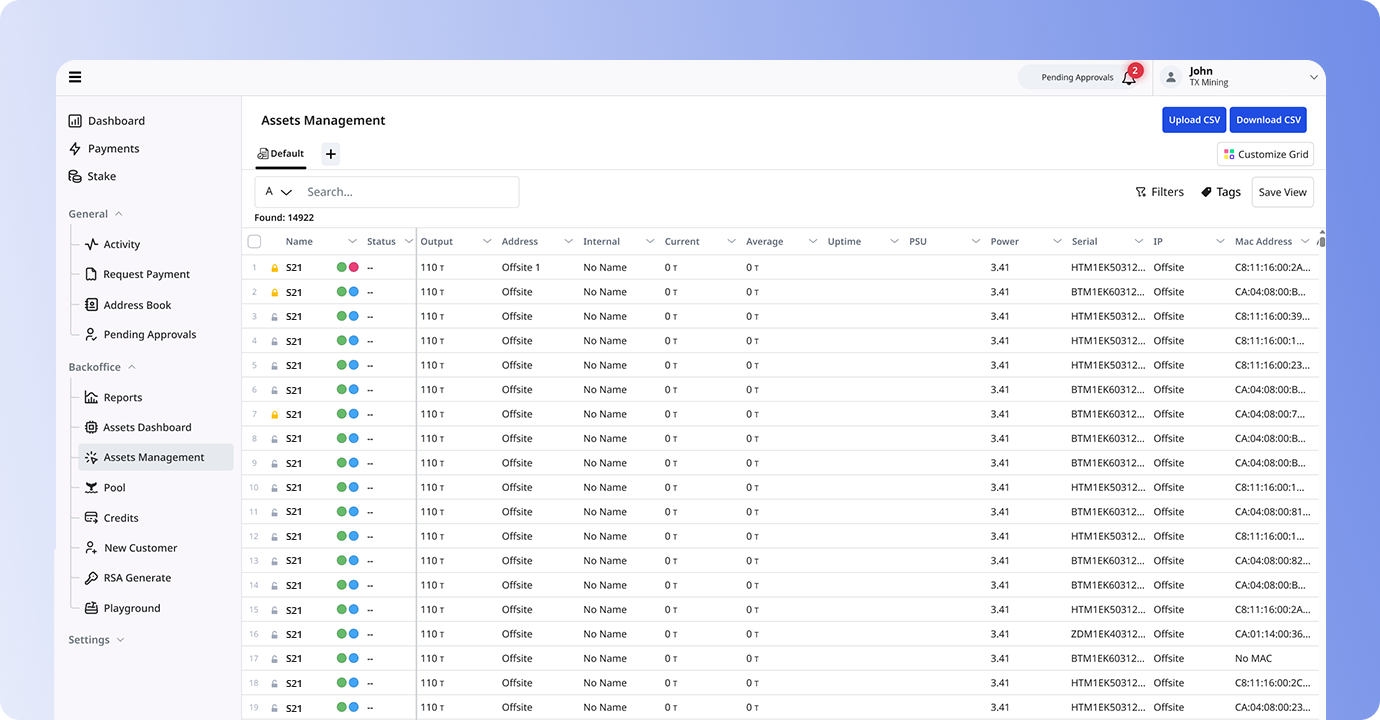Image resolution: width=1380 pixels, height=720 pixels.
Task: Click the Upload CSV button
Action: pyautogui.click(x=1194, y=120)
